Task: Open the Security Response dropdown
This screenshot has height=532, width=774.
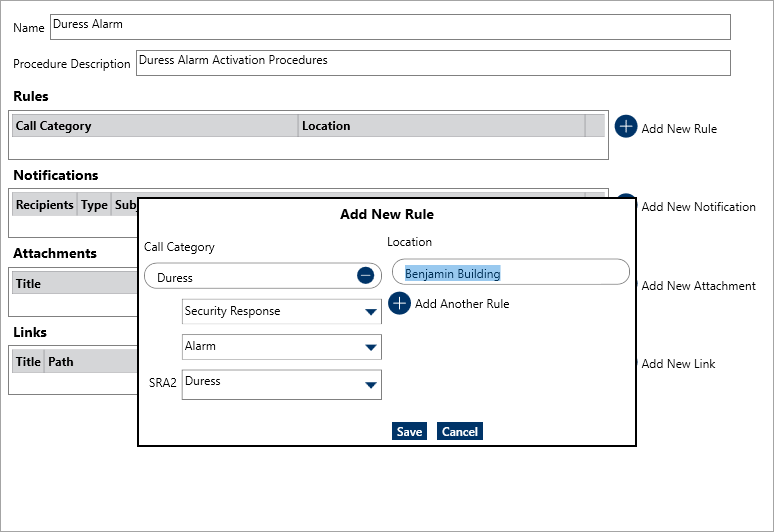Action: click(x=370, y=313)
